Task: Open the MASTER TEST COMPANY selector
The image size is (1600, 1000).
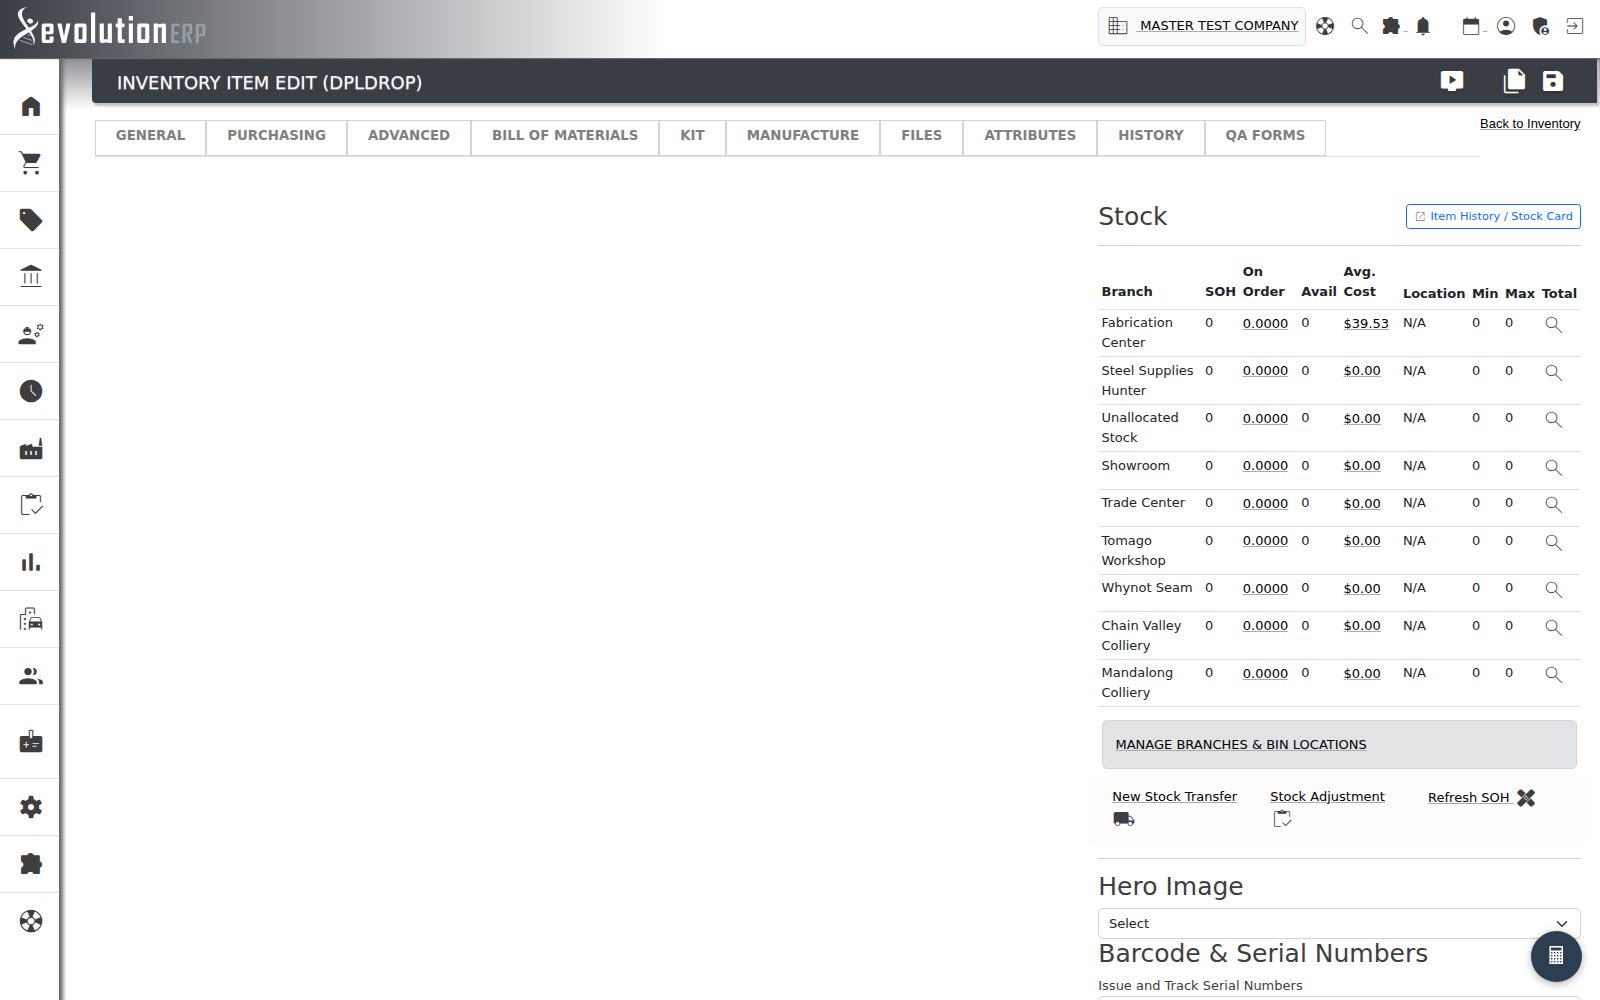Action: point(1202,26)
